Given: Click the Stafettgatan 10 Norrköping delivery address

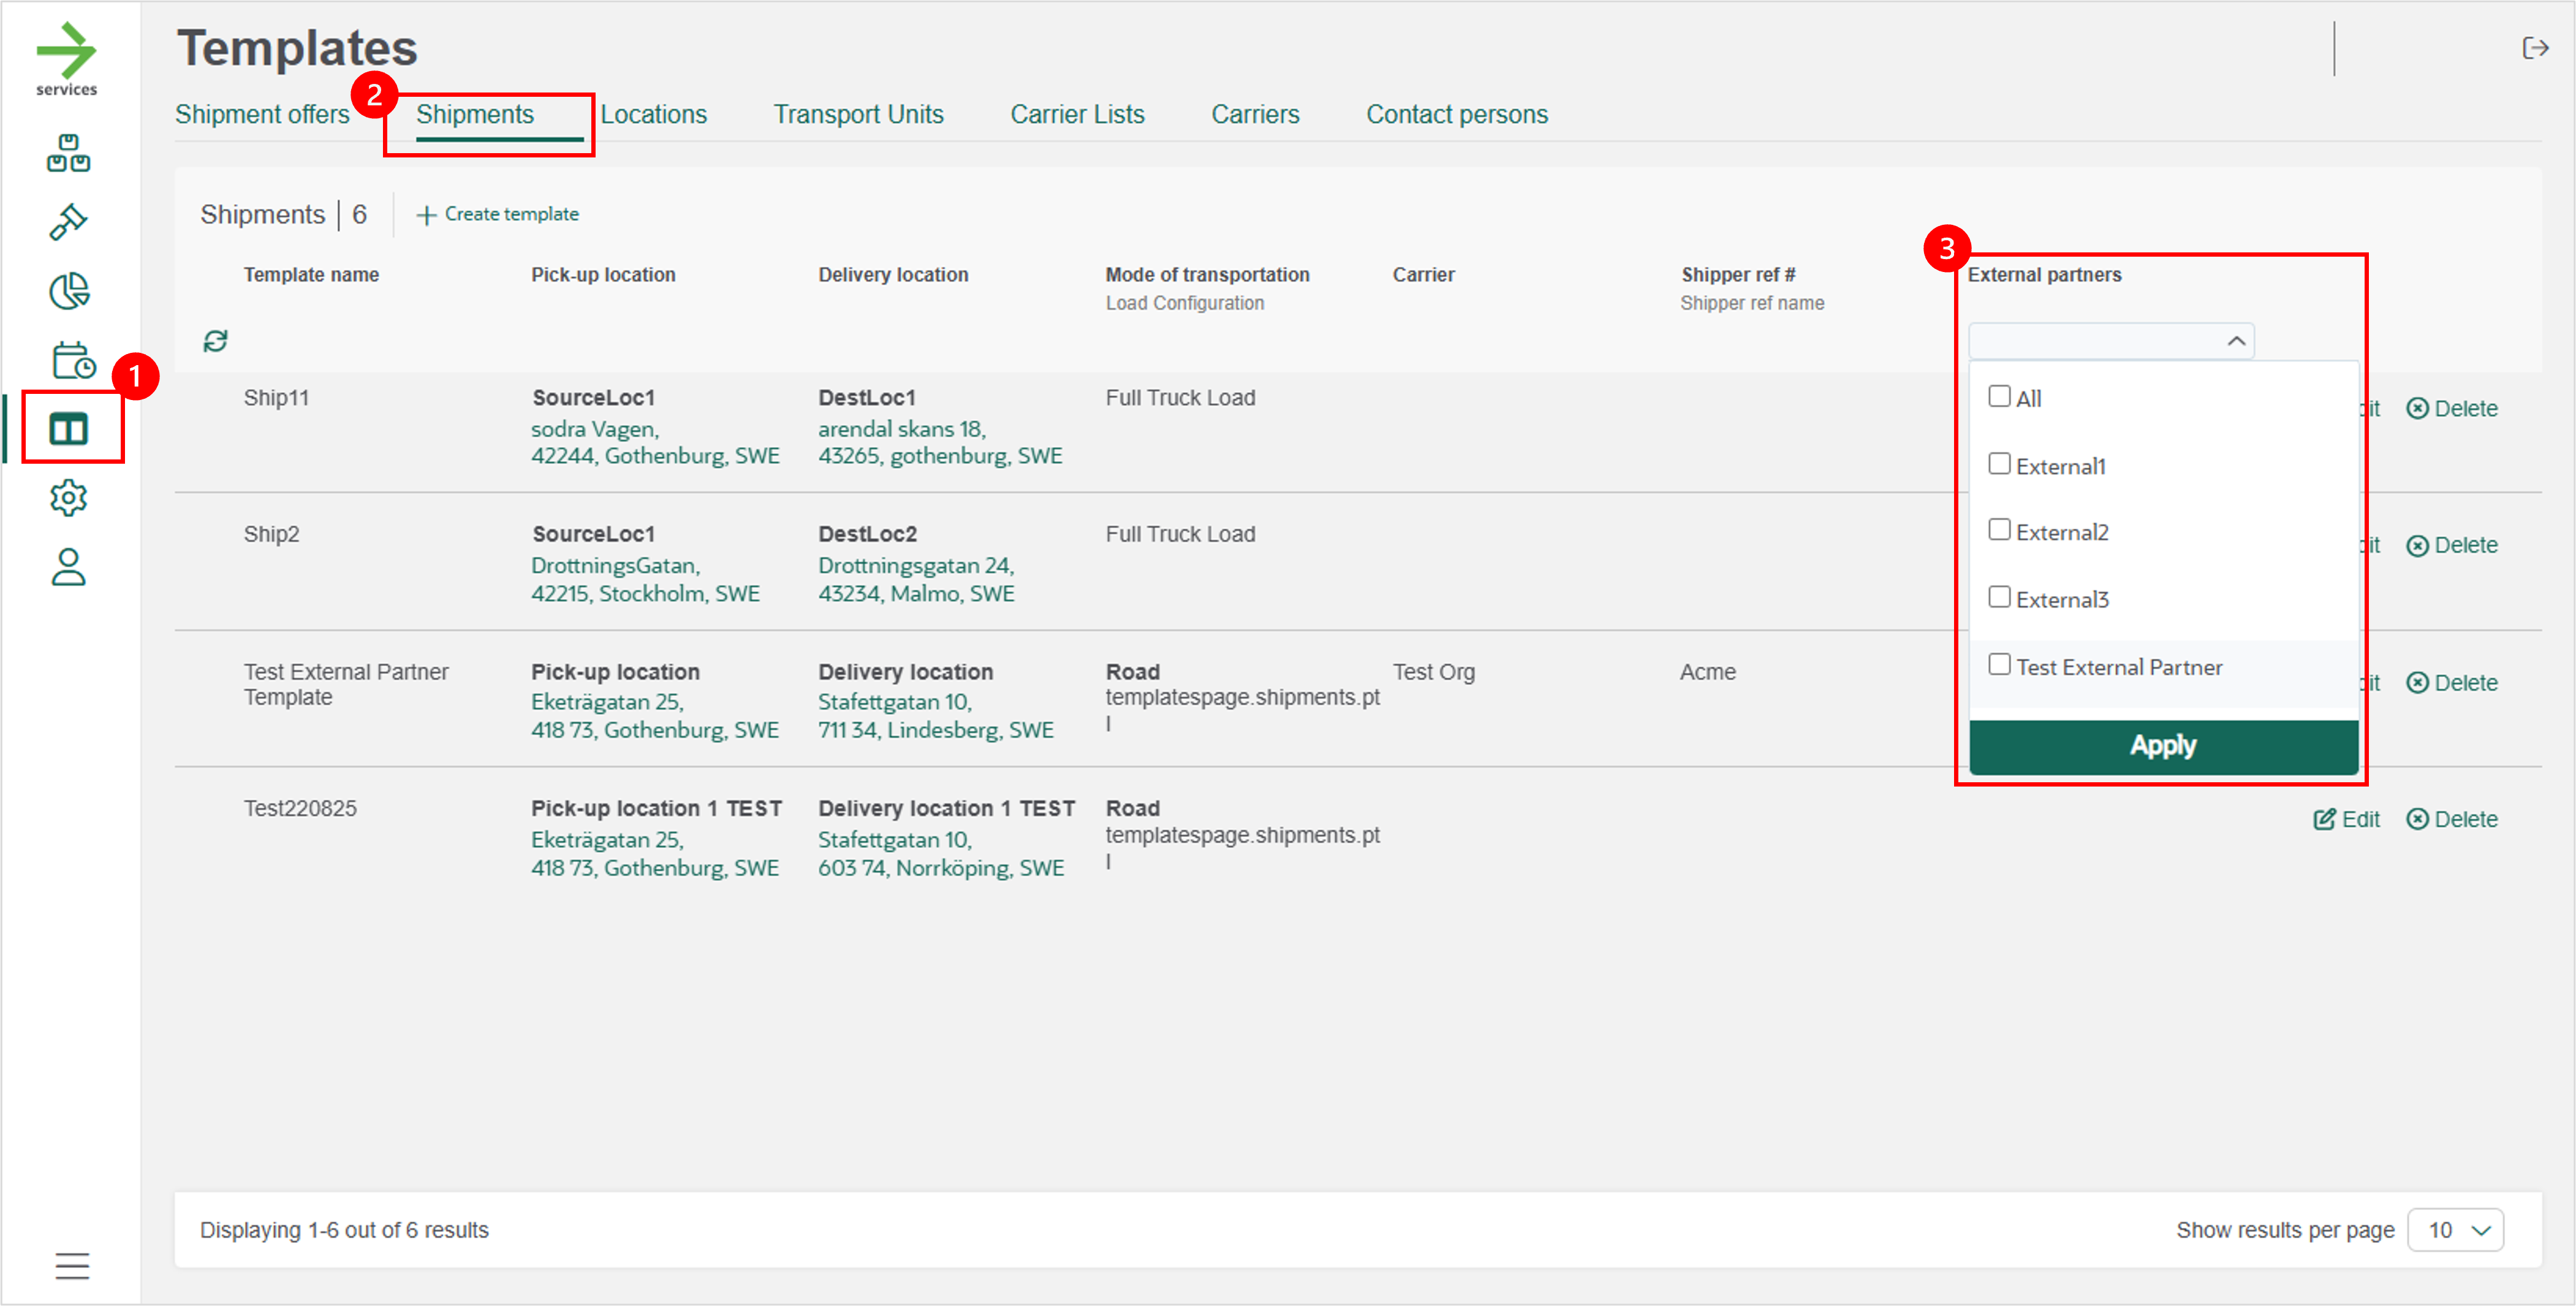Looking at the screenshot, I should click(x=940, y=854).
